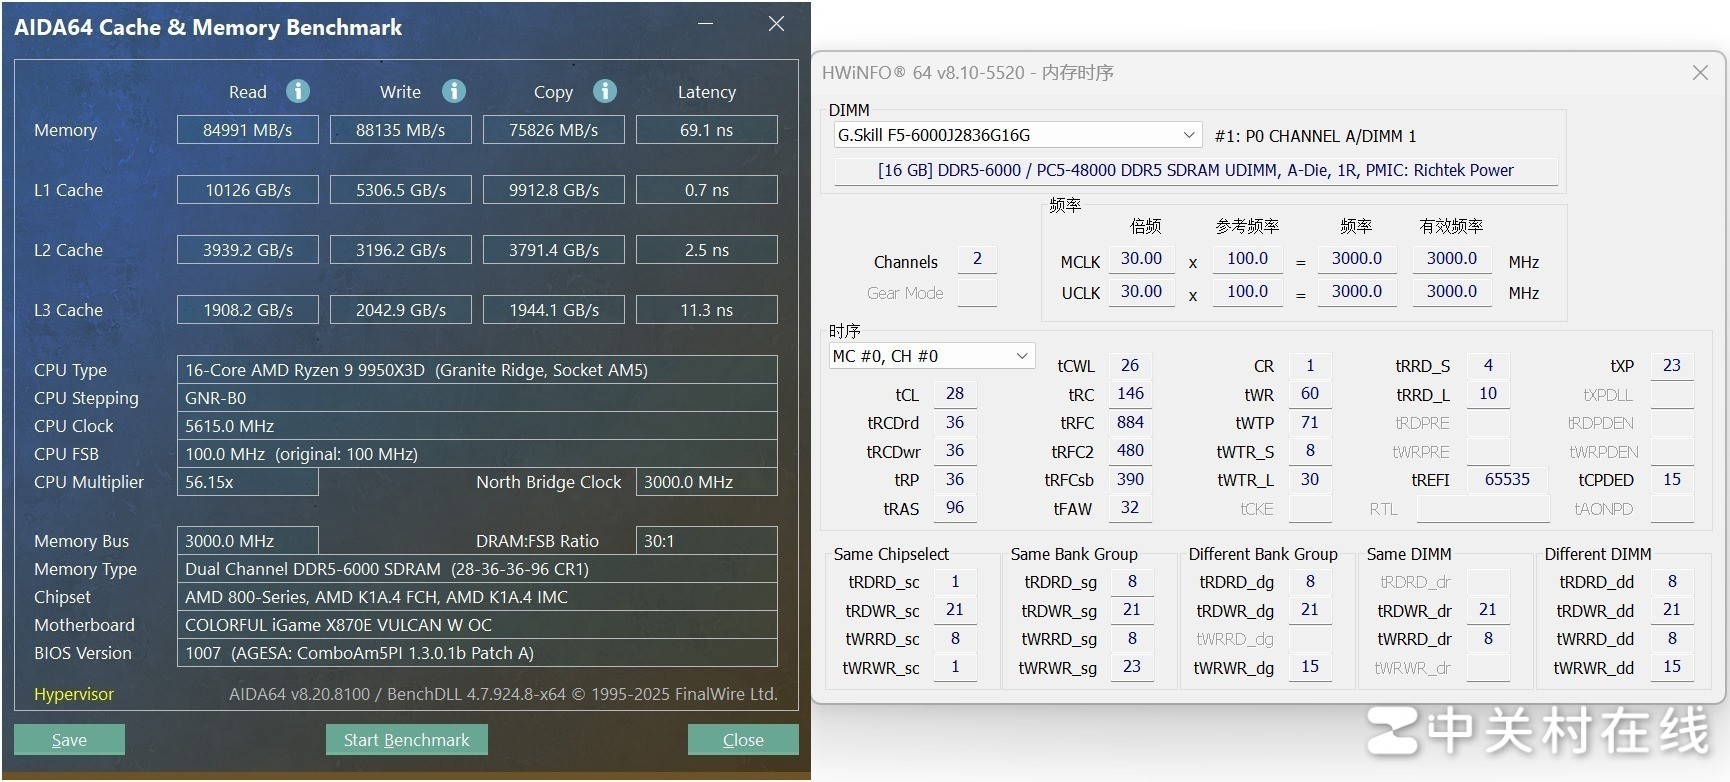Click the Save button in AIDA64

[x=69, y=740]
